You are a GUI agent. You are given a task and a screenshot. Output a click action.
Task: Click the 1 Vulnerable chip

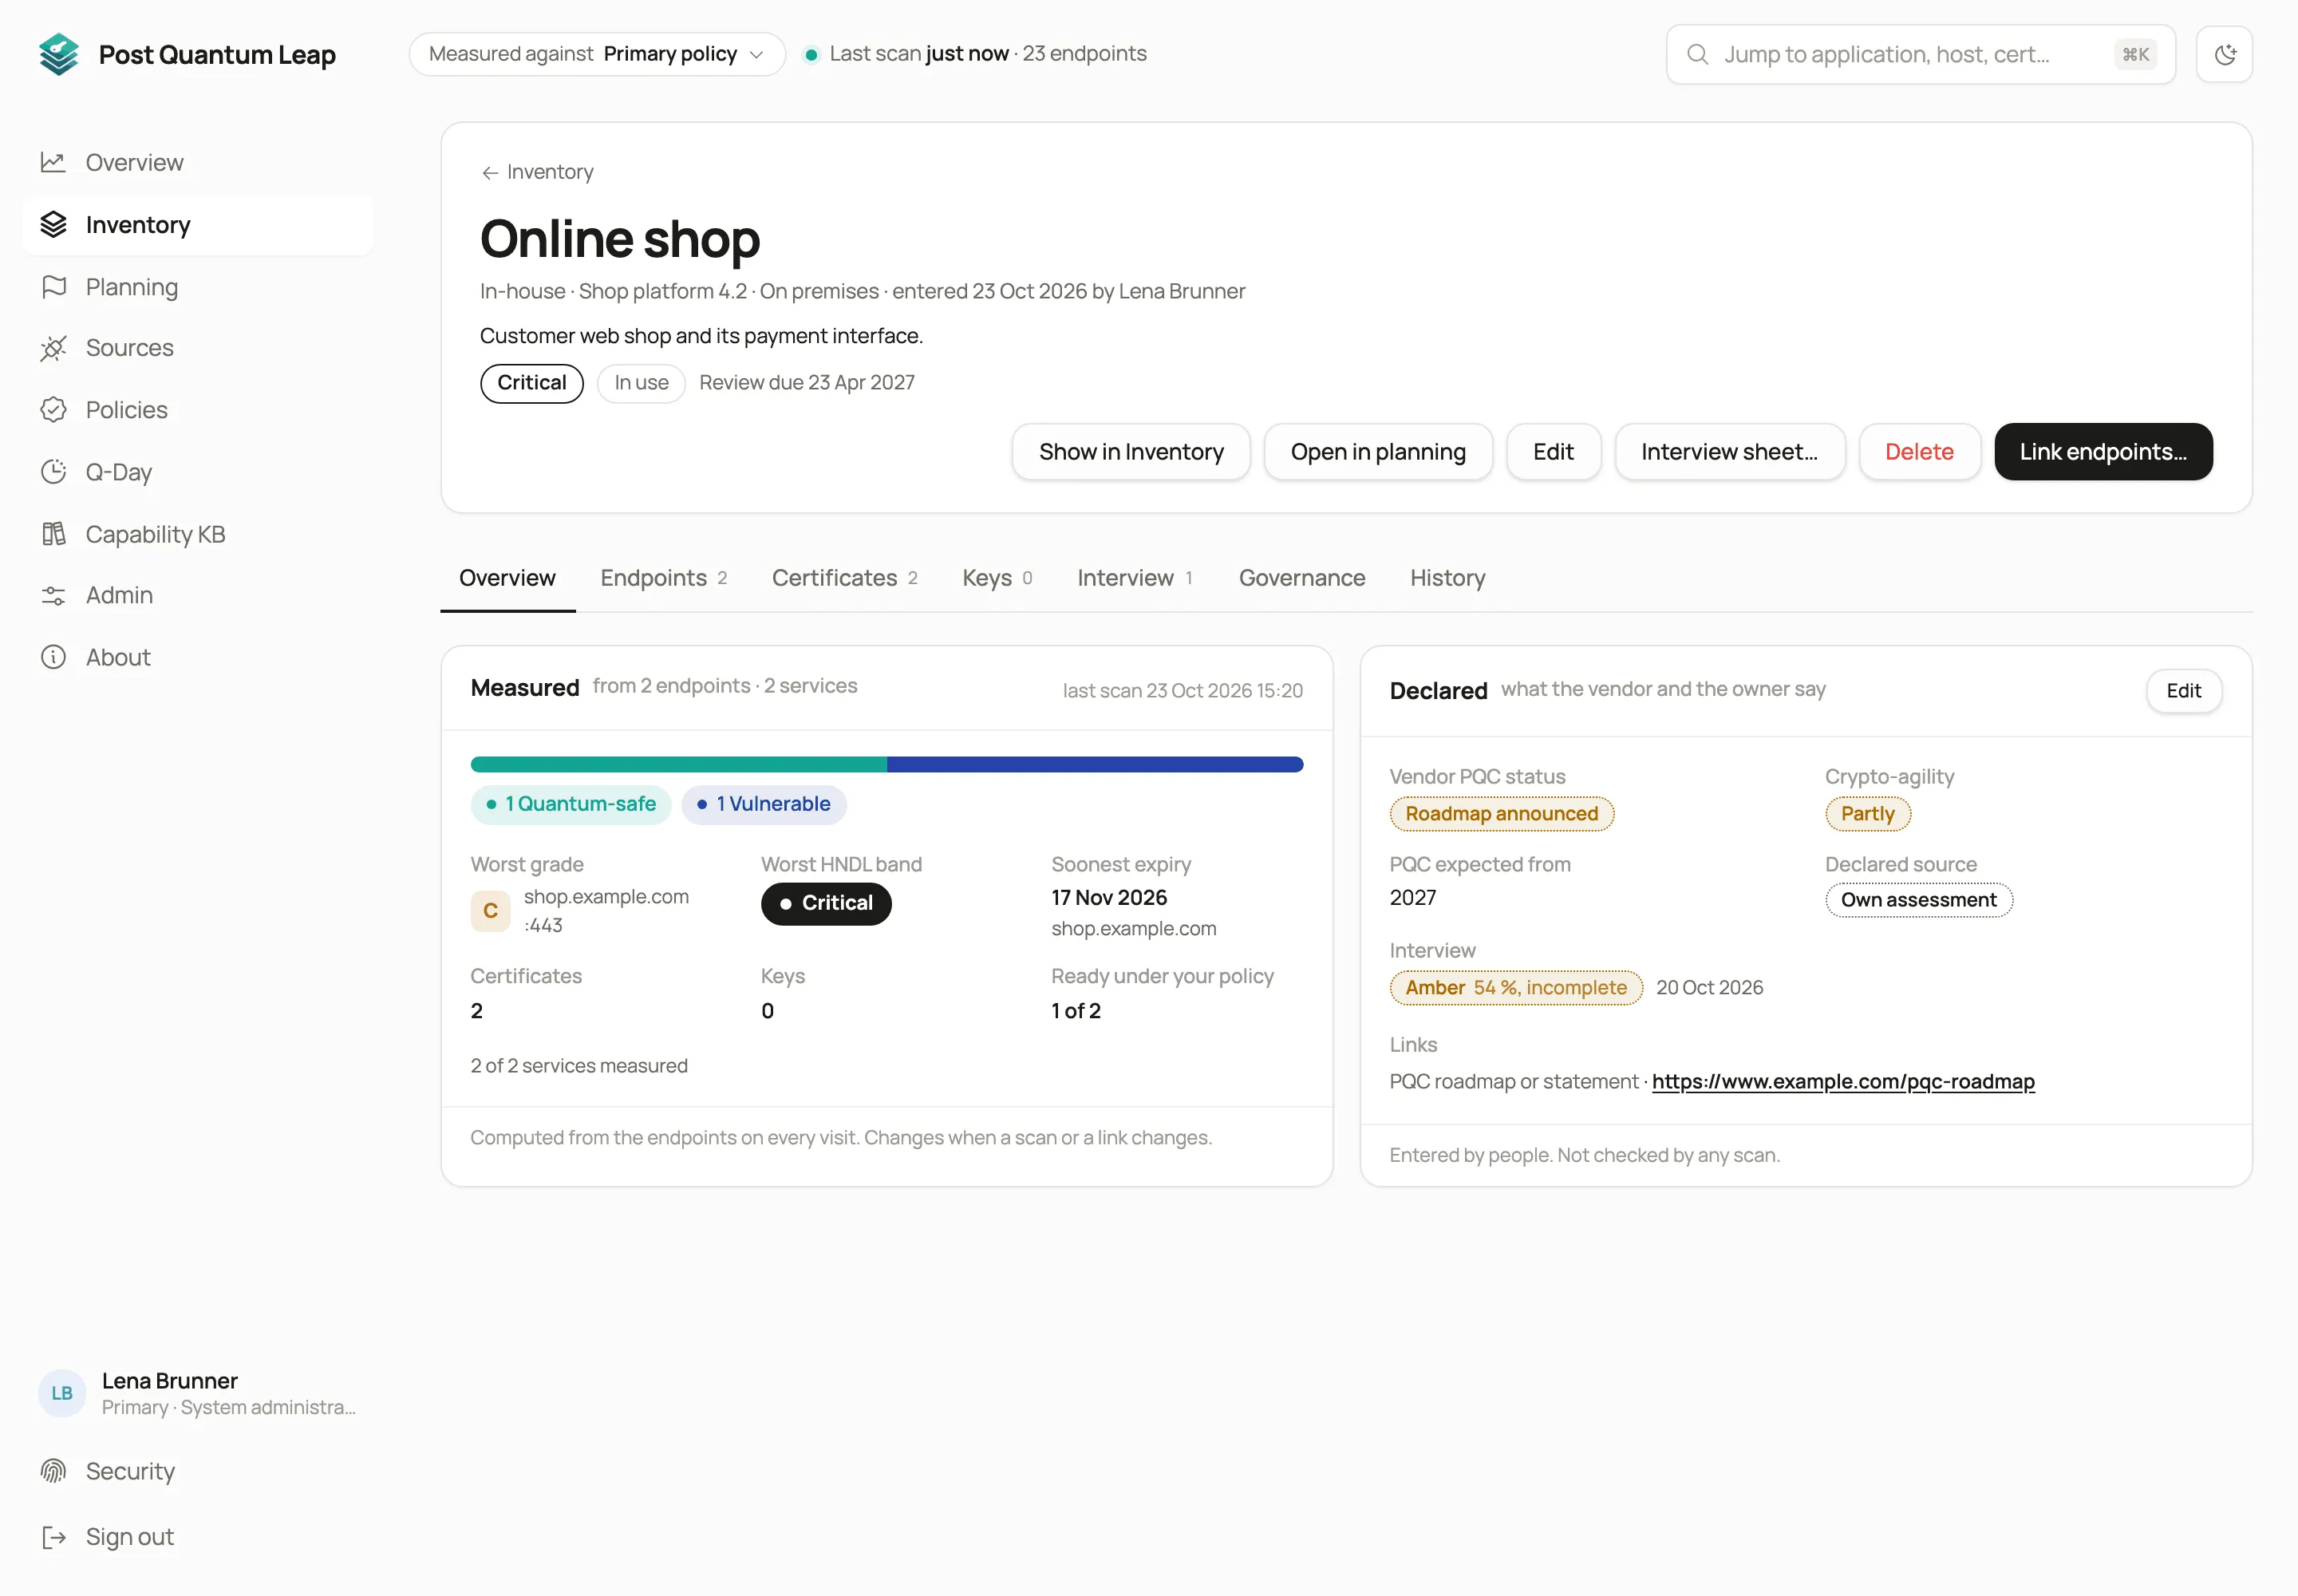click(x=764, y=804)
